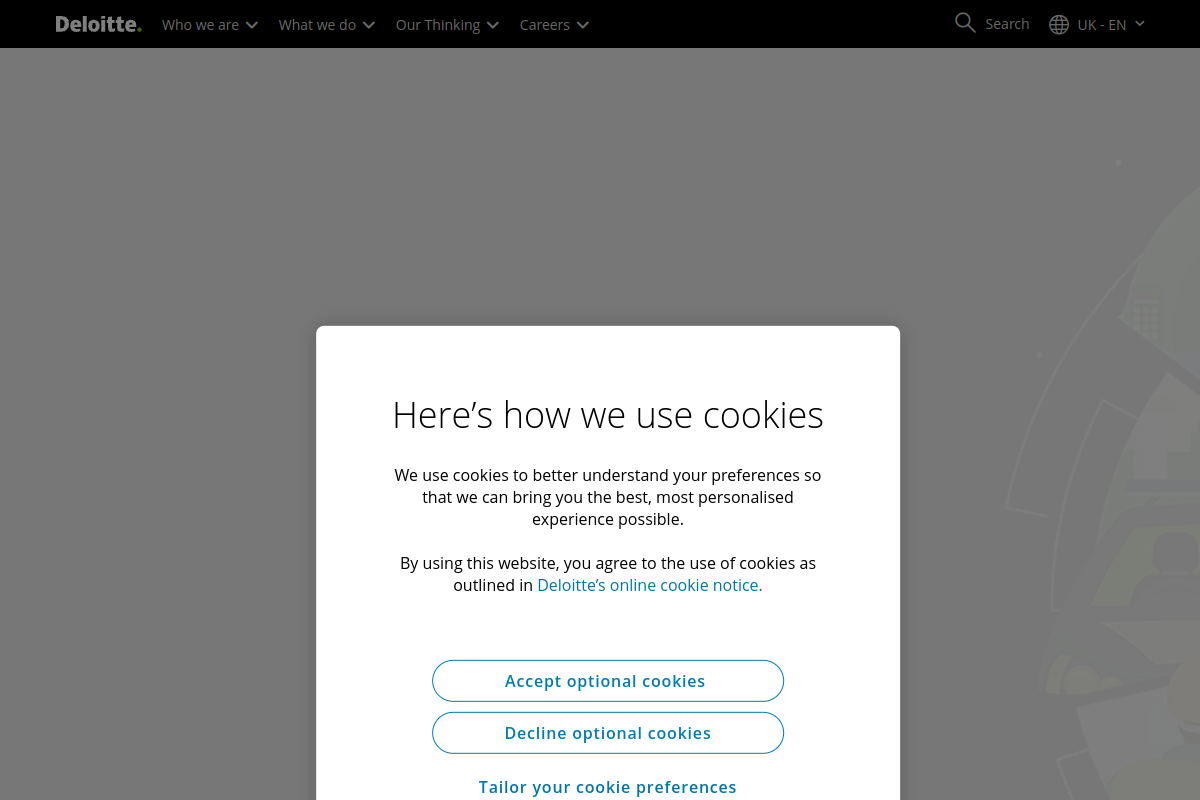The width and height of the screenshot is (1200, 800).
Task: Expand the "Our Thinking" chevron
Action: tap(492, 24)
